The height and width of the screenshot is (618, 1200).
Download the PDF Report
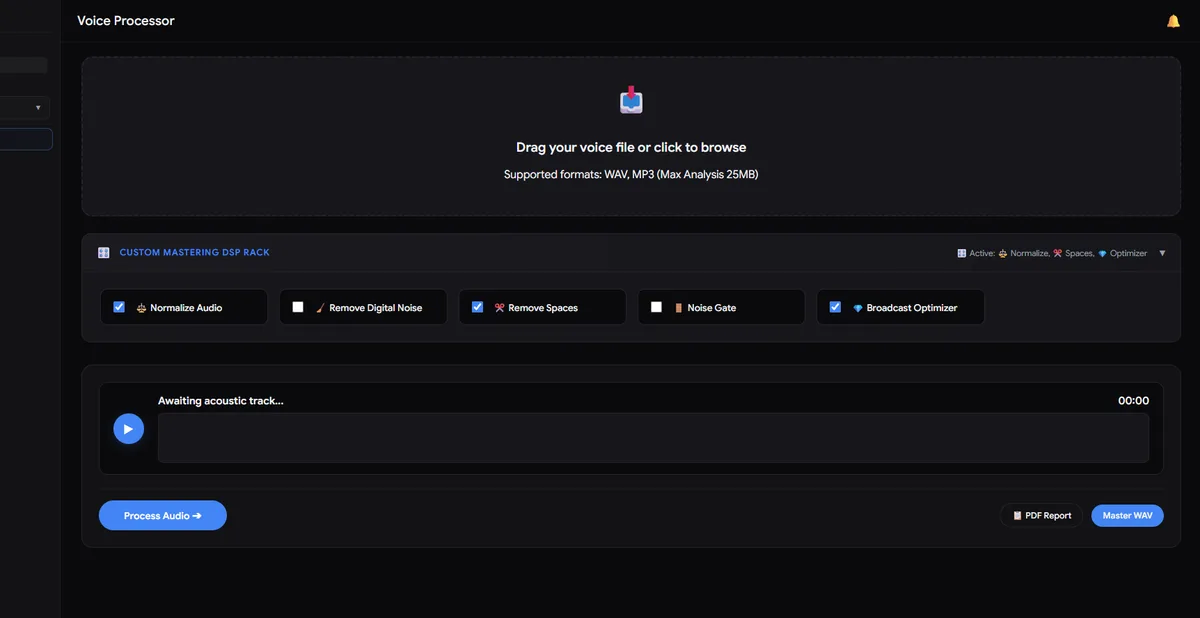coord(1041,515)
